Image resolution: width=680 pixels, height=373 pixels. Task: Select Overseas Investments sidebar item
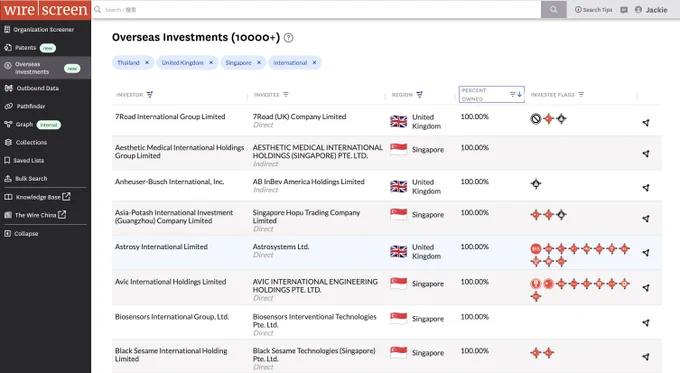pos(45,68)
